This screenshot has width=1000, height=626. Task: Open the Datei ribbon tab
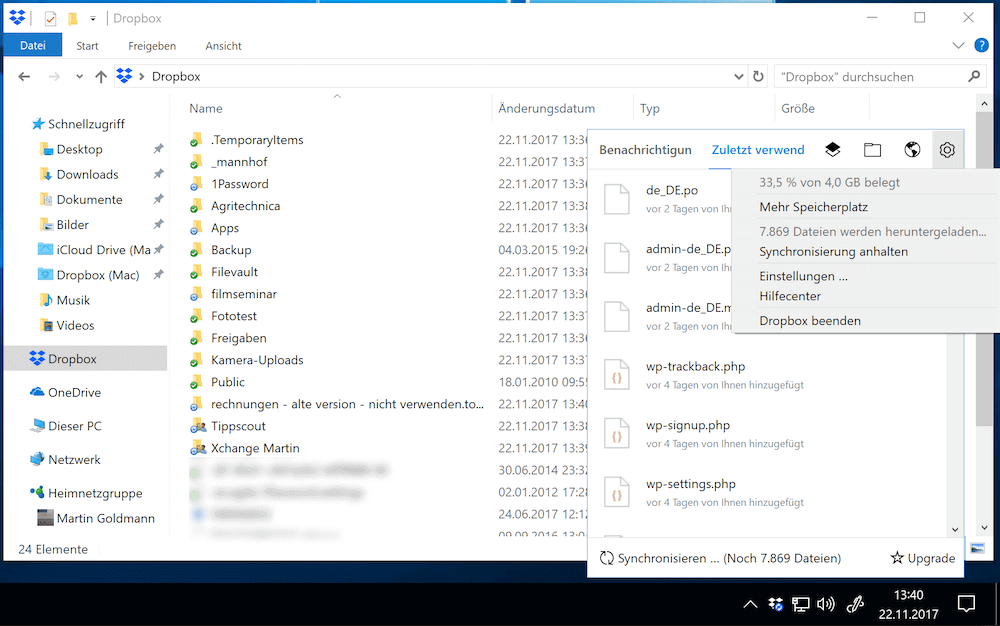[x=33, y=45]
